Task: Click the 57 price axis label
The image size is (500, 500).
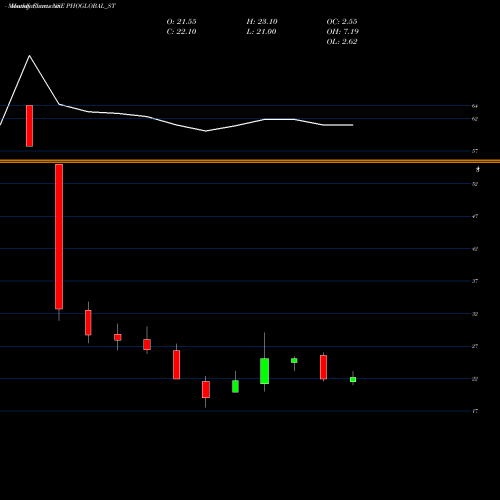Action: click(x=475, y=151)
